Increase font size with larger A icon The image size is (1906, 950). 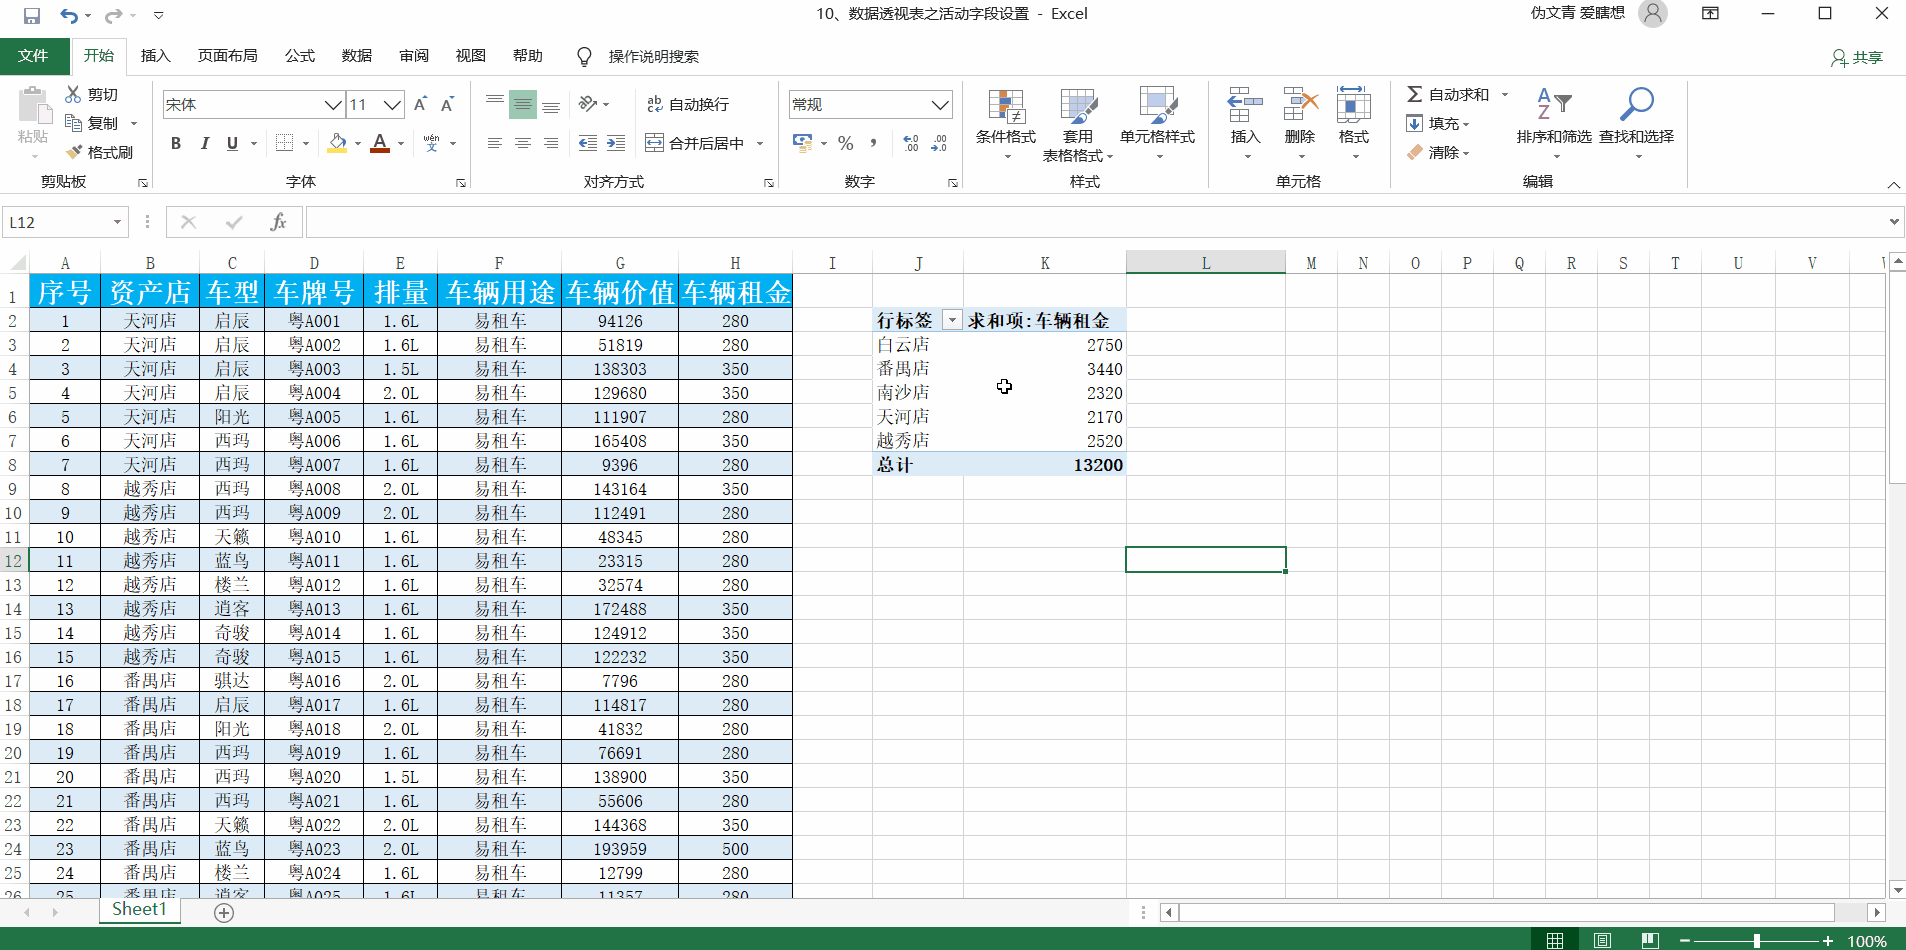point(421,104)
